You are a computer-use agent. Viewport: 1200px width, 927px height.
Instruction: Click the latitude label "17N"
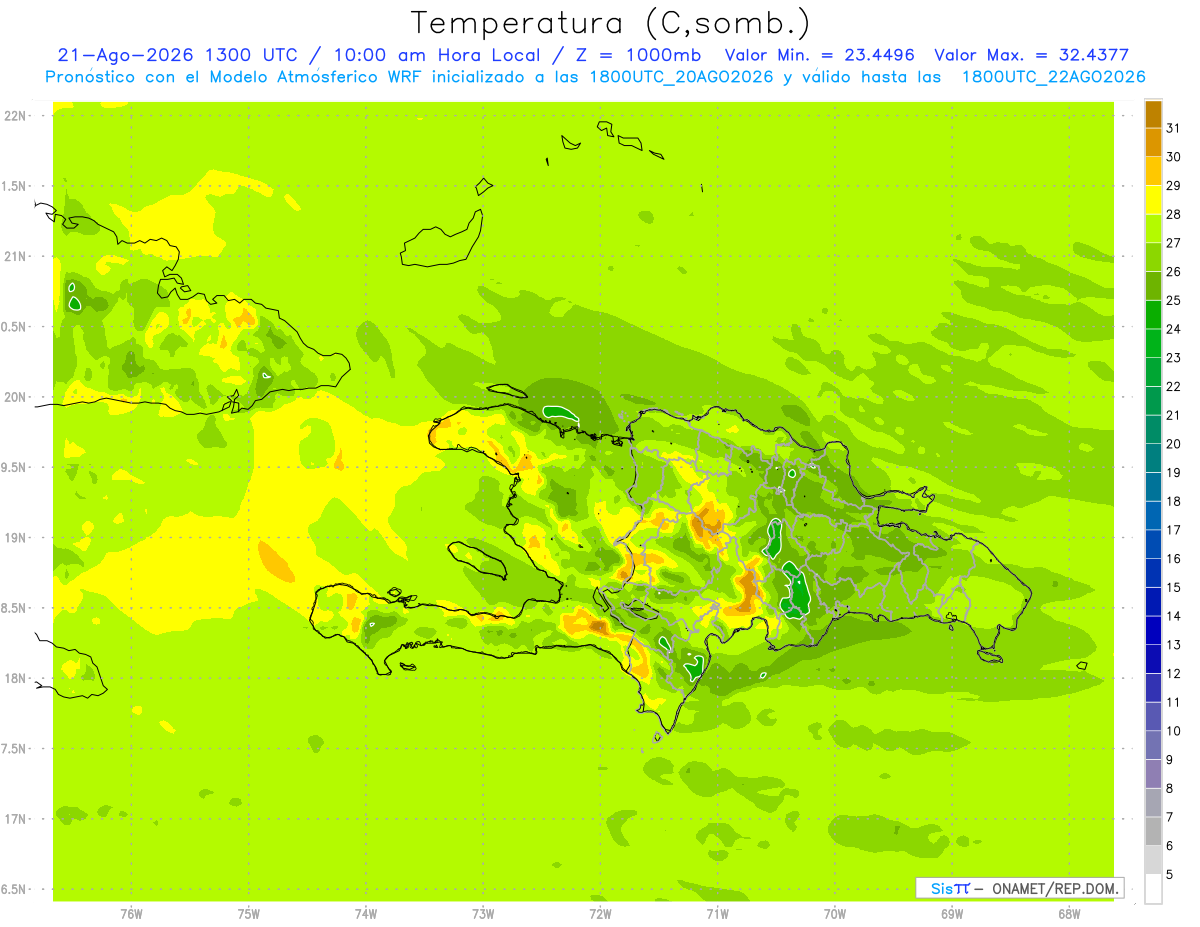(x=16, y=820)
